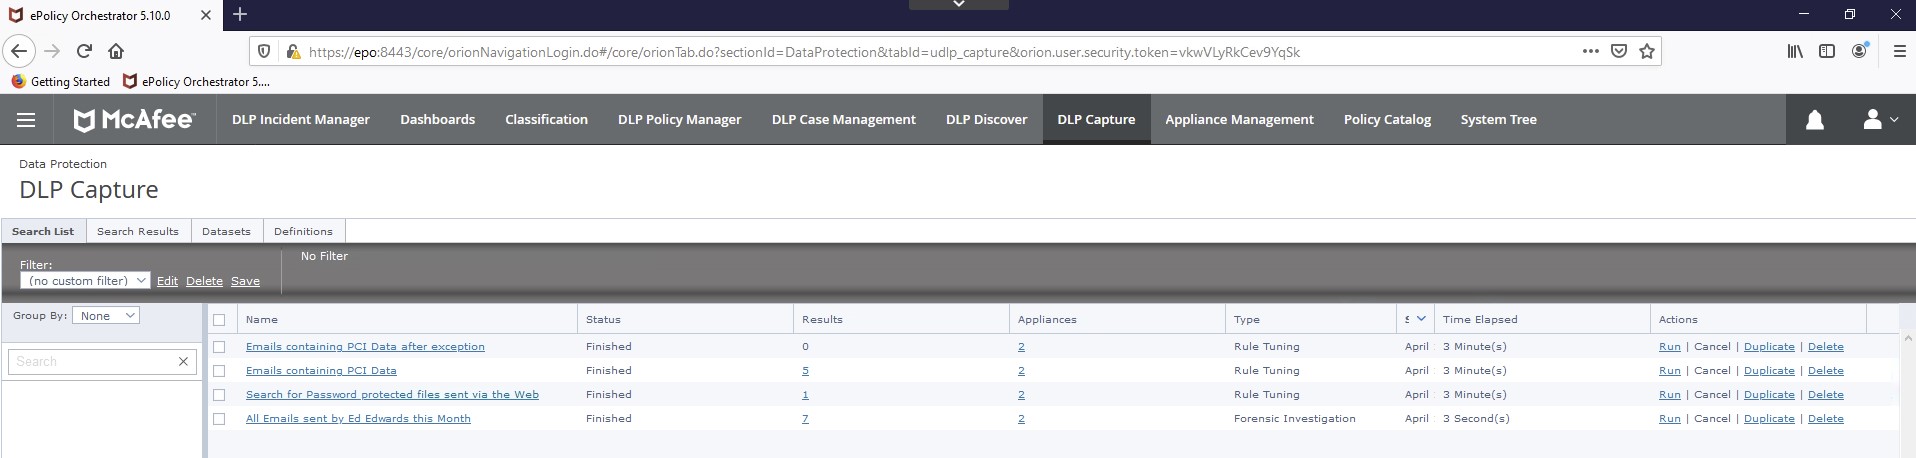
Task: Open the page actions ellipsis menu
Action: point(1590,51)
